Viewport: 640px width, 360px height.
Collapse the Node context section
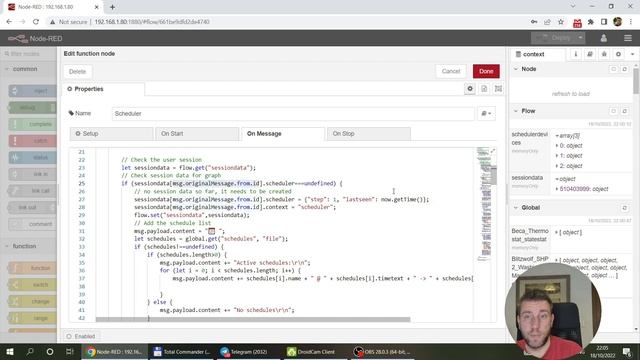point(516,69)
